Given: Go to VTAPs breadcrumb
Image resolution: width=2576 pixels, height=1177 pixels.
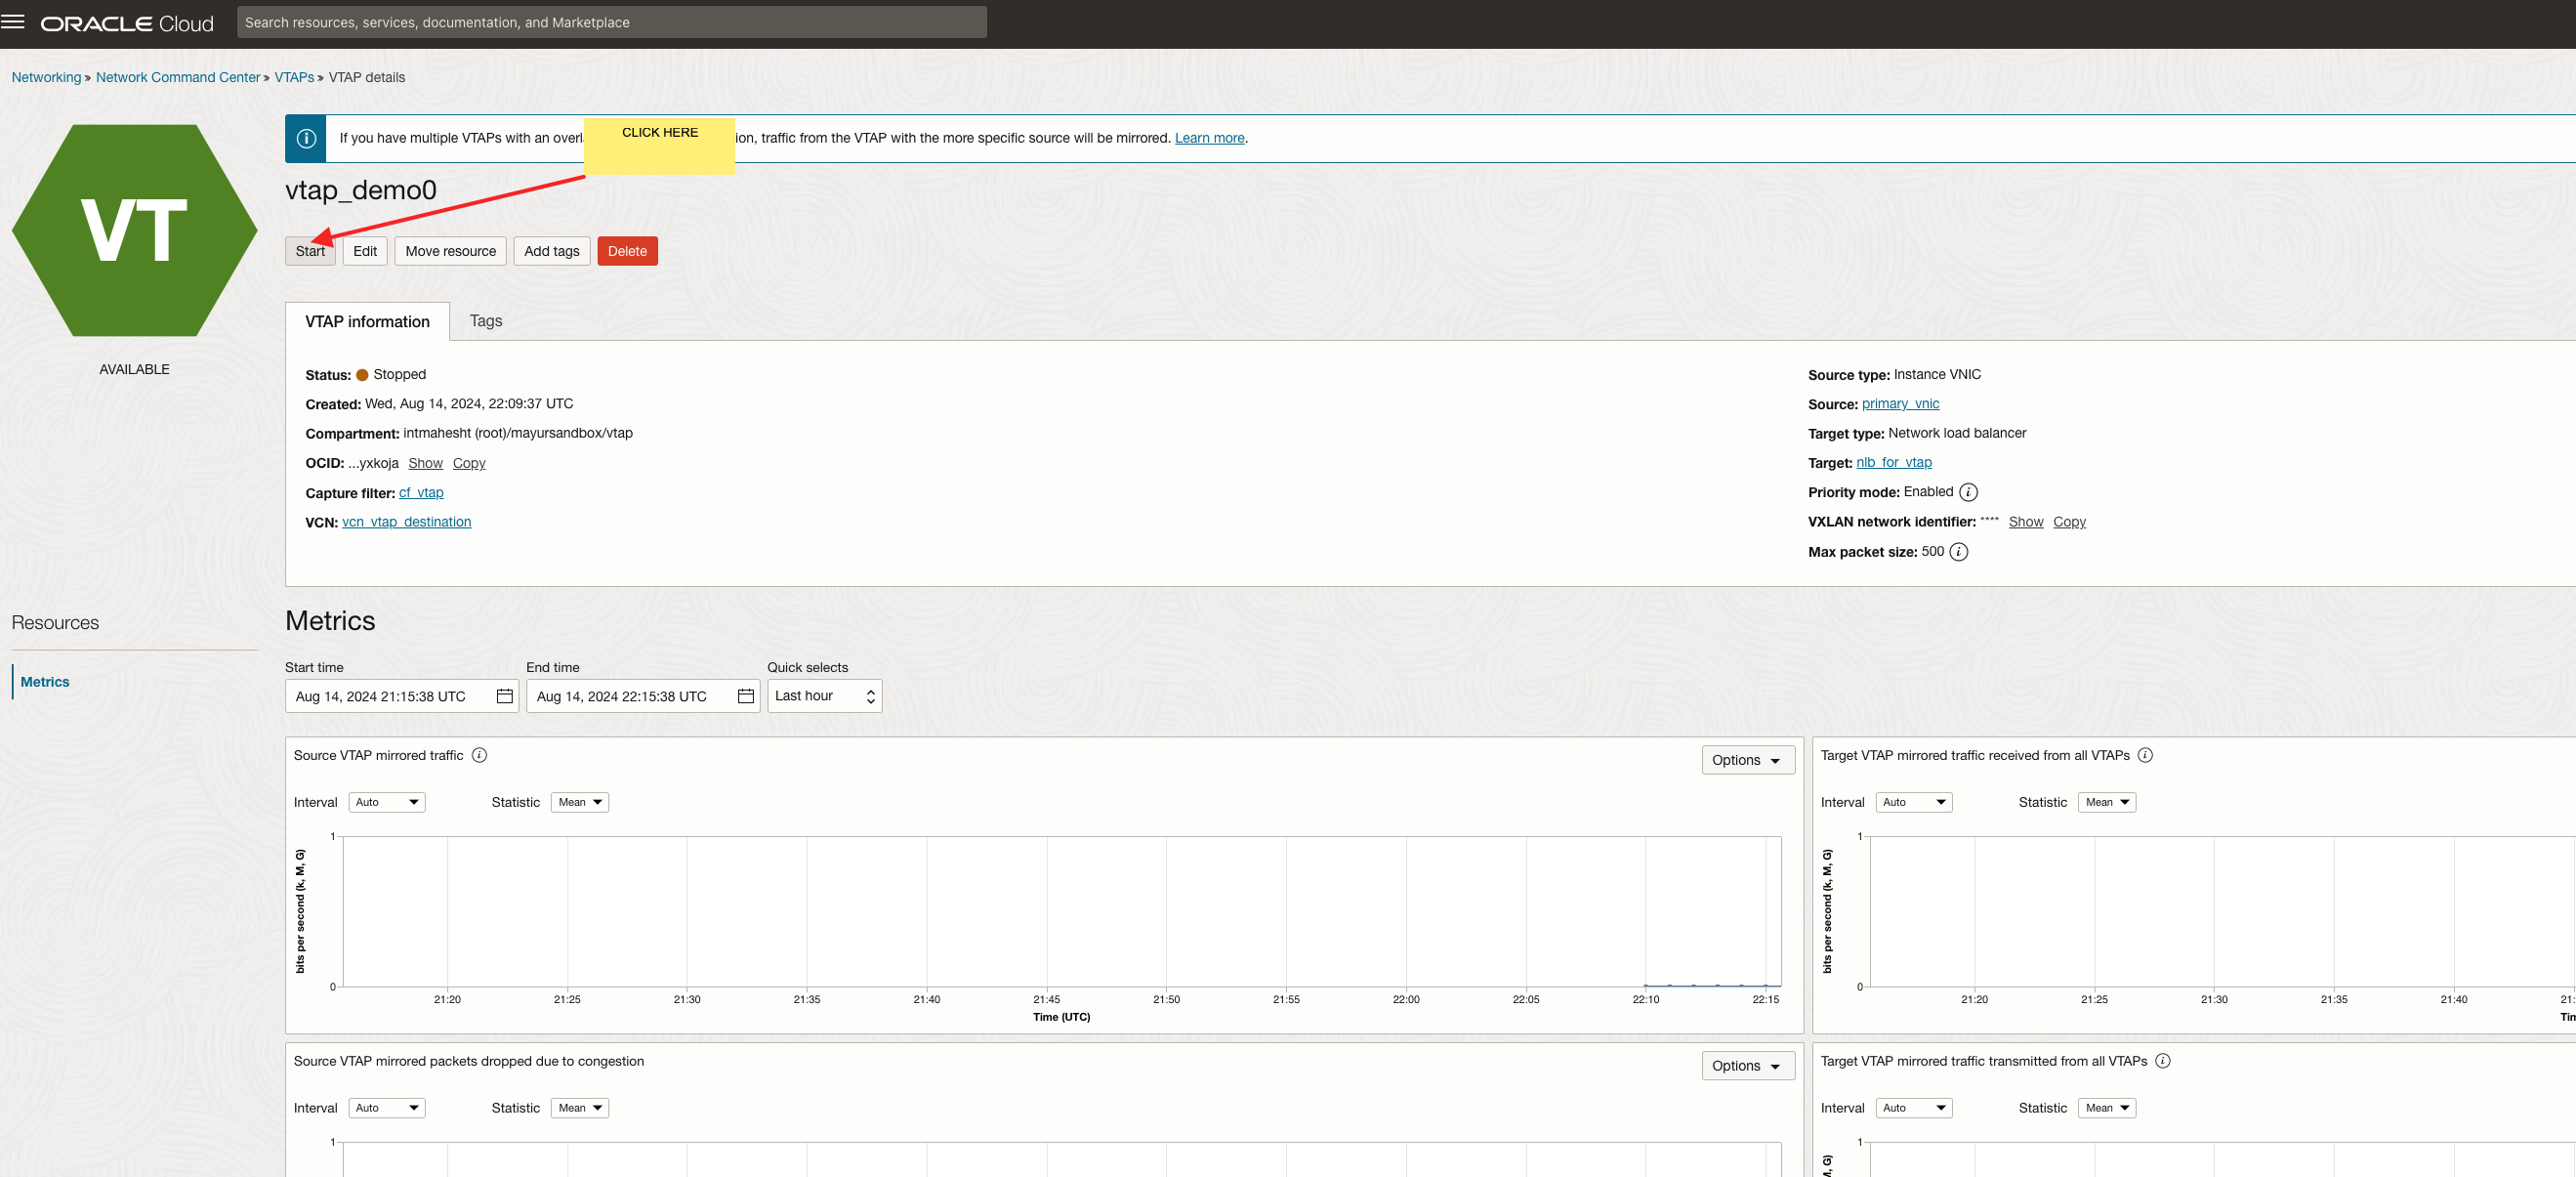Looking at the screenshot, I should 294,77.
